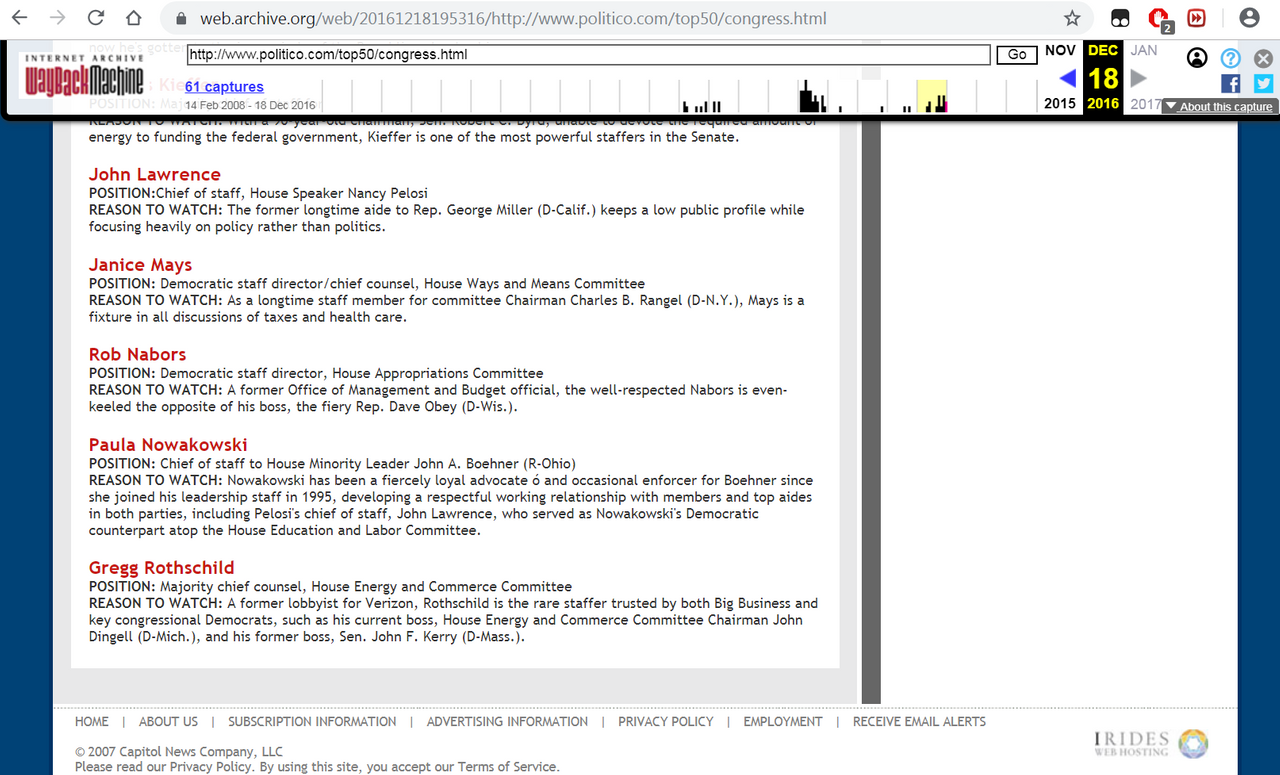Click the highlighted 2016 year marker
Viewport: 1280px width, 775px height.
pos(1103,103)
